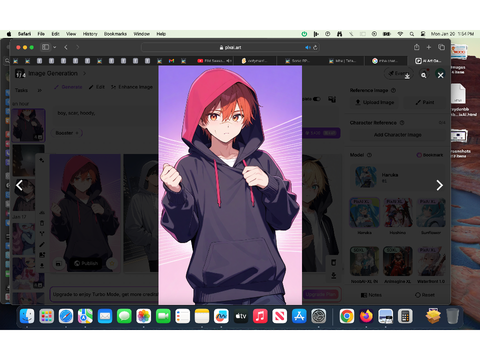Toggle the Safari sidebar
The height and width of the screenshot is (360, 480).
click(45, 47)
